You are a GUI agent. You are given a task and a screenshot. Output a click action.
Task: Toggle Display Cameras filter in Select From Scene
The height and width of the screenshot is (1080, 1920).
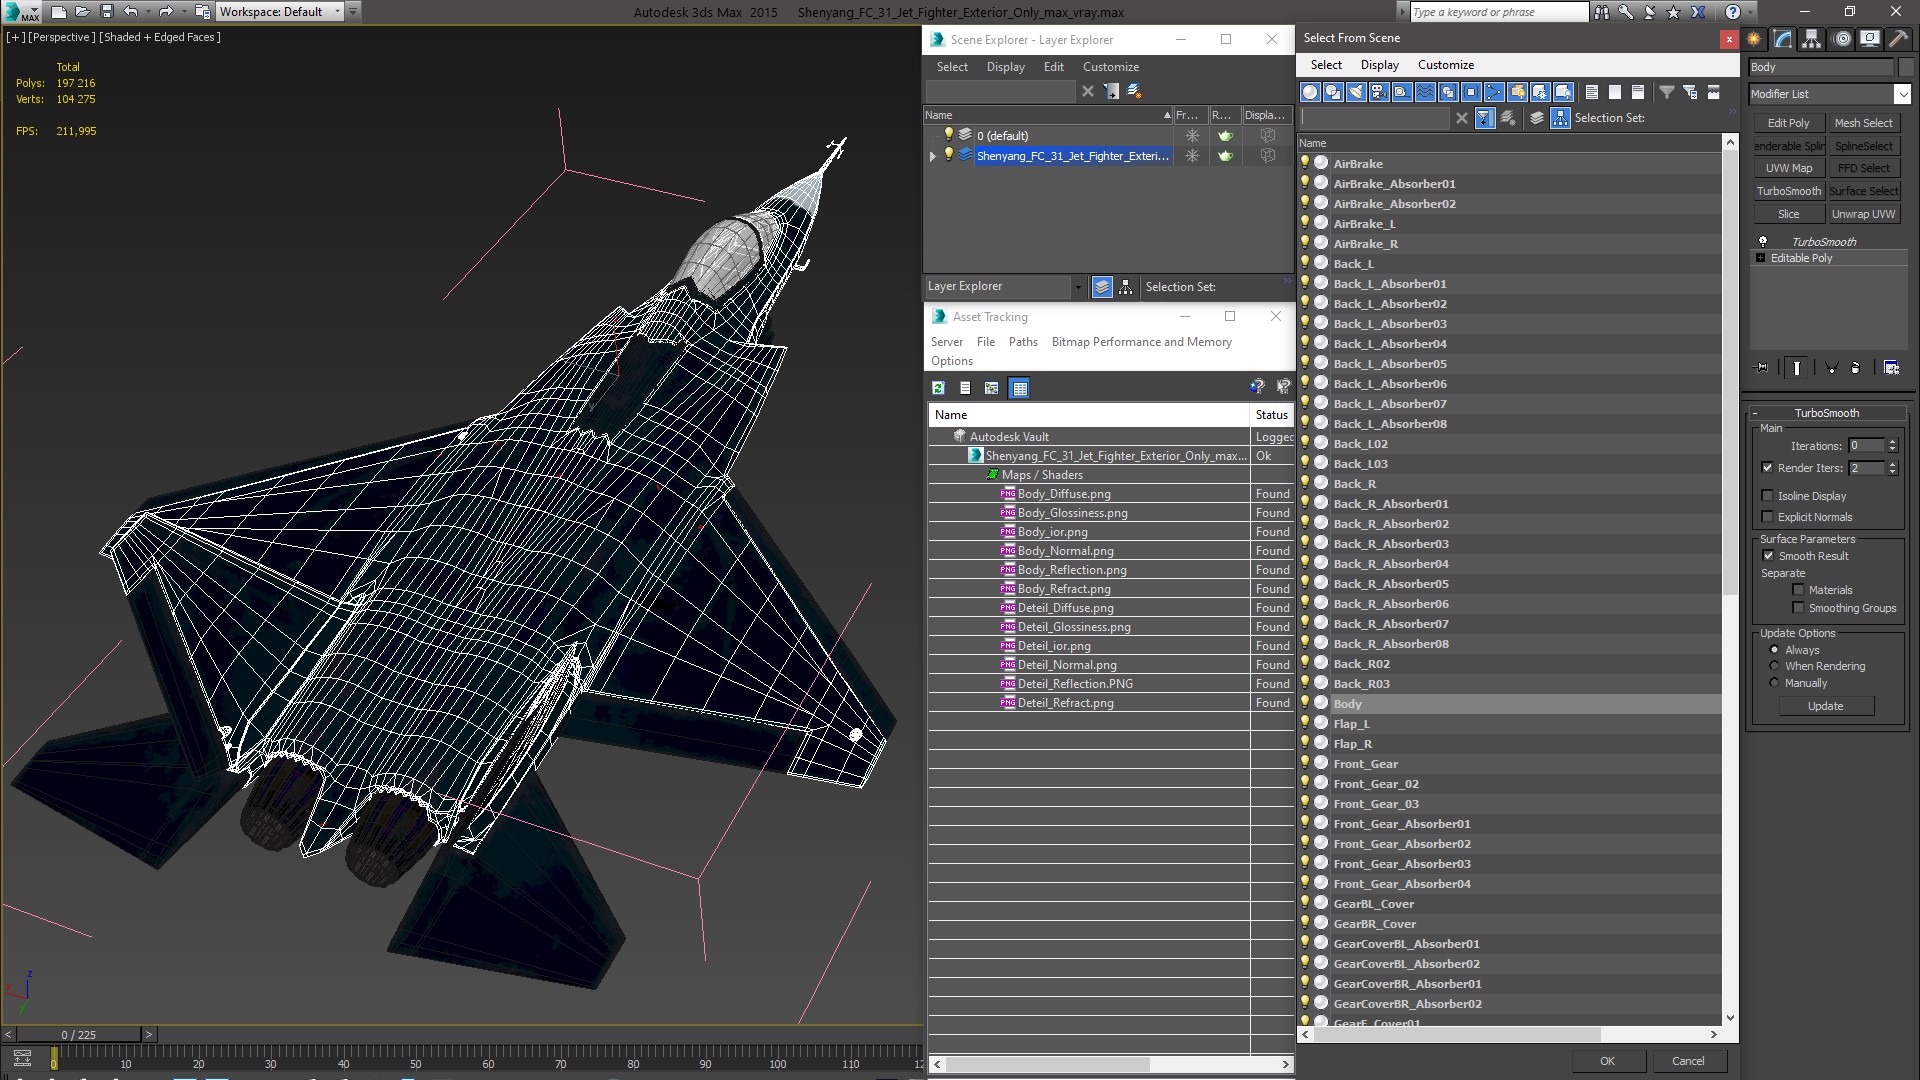tap(1379, 92)
